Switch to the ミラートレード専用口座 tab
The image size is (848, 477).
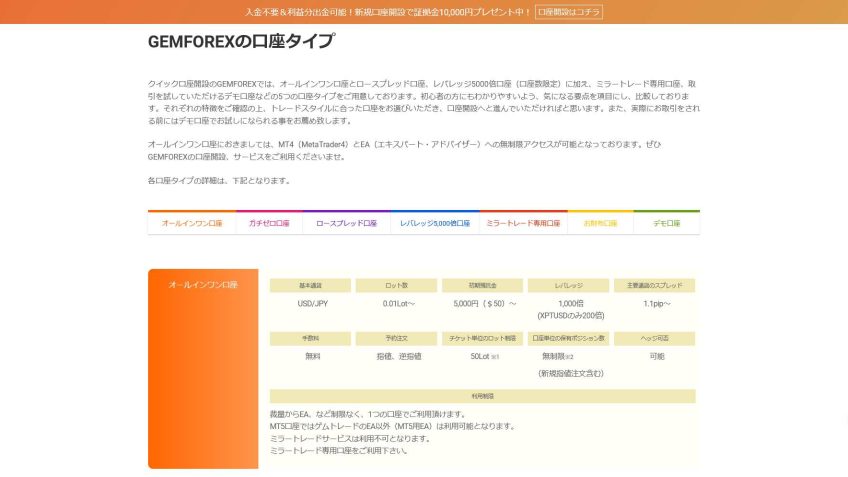pyautogui.click(x=523, y=223)
